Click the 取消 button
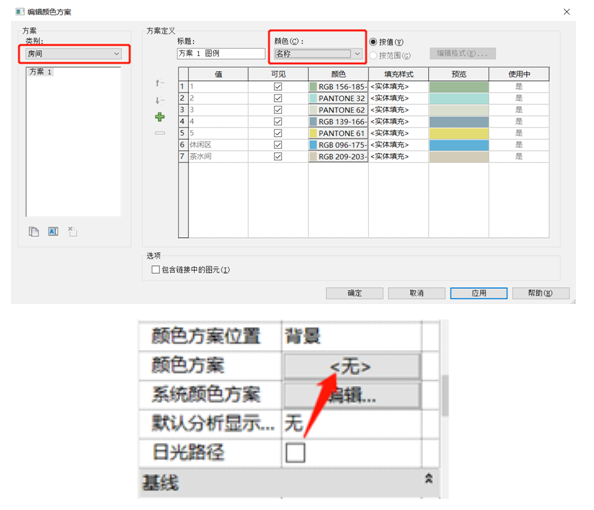 pyautogui.click(x=417, y=293)
